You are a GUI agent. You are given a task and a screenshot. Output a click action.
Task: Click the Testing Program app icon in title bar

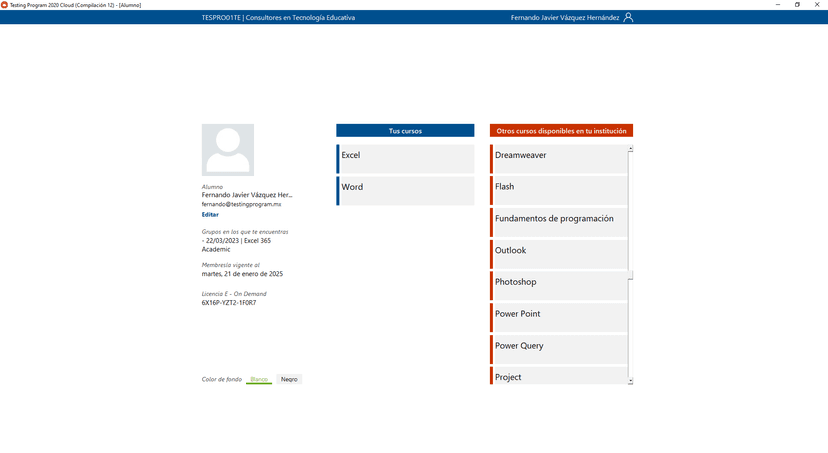click(x=4, y=5)
